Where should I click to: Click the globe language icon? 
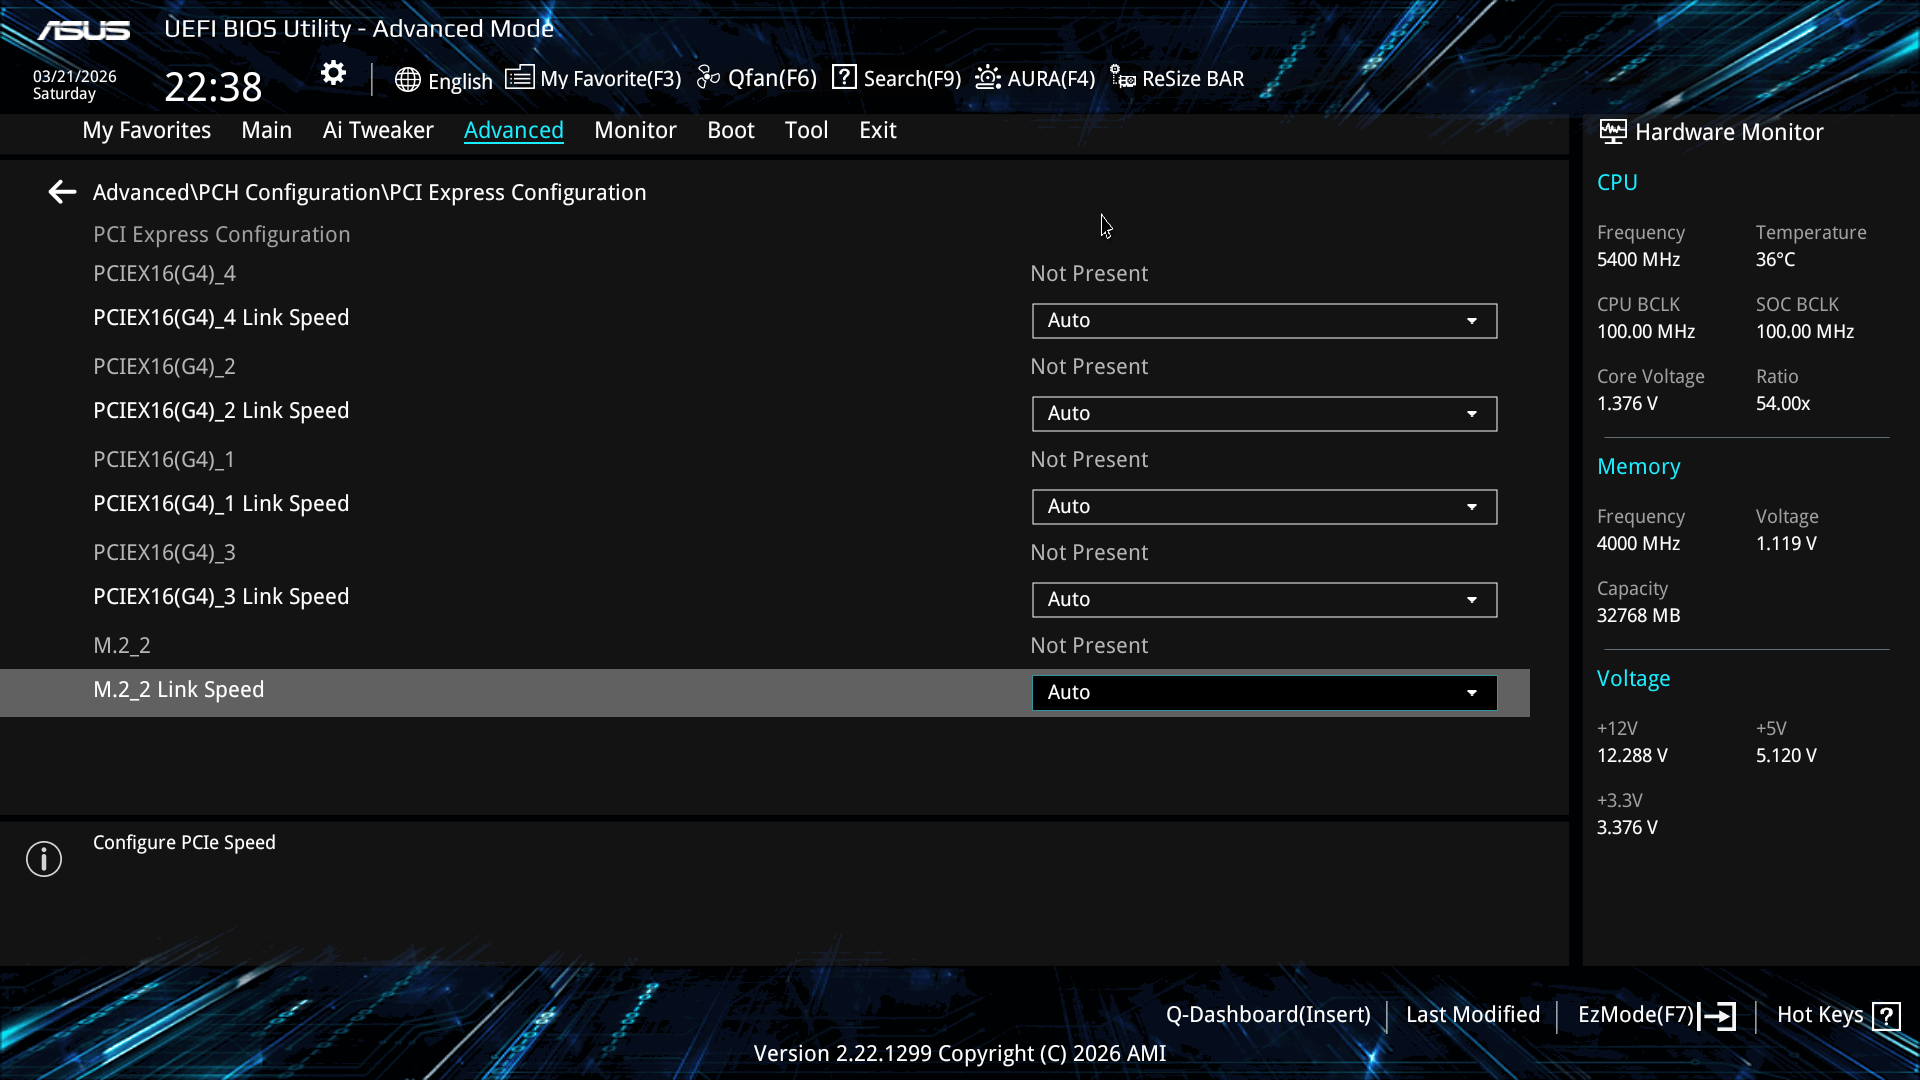point(407,80)
